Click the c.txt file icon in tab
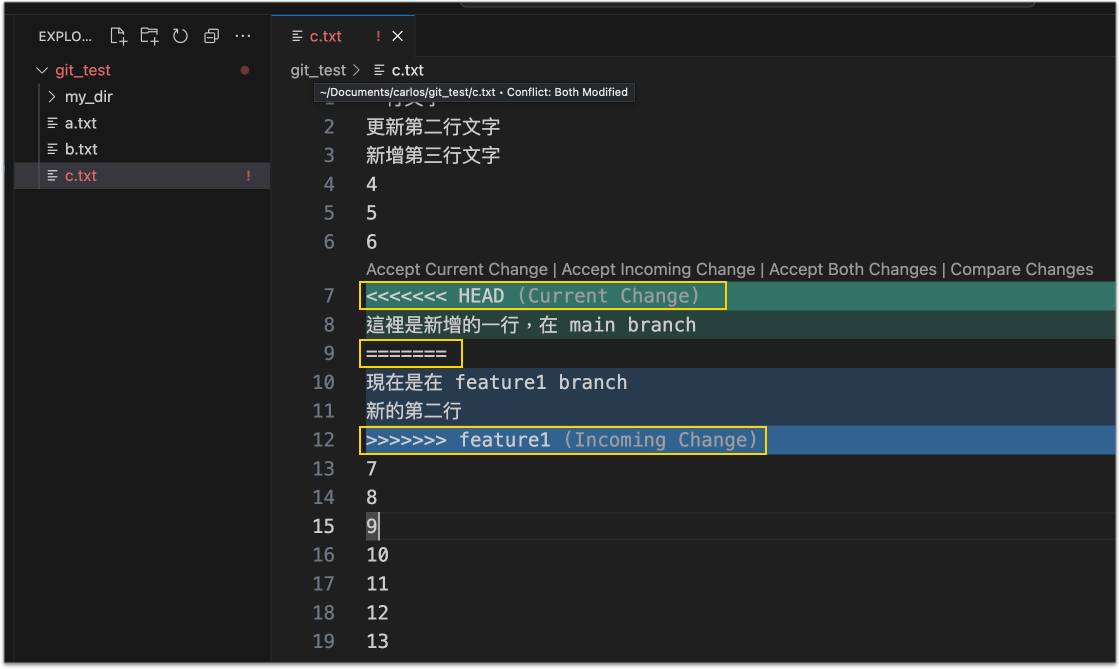1120x669 pixels. tap(296, 36)
